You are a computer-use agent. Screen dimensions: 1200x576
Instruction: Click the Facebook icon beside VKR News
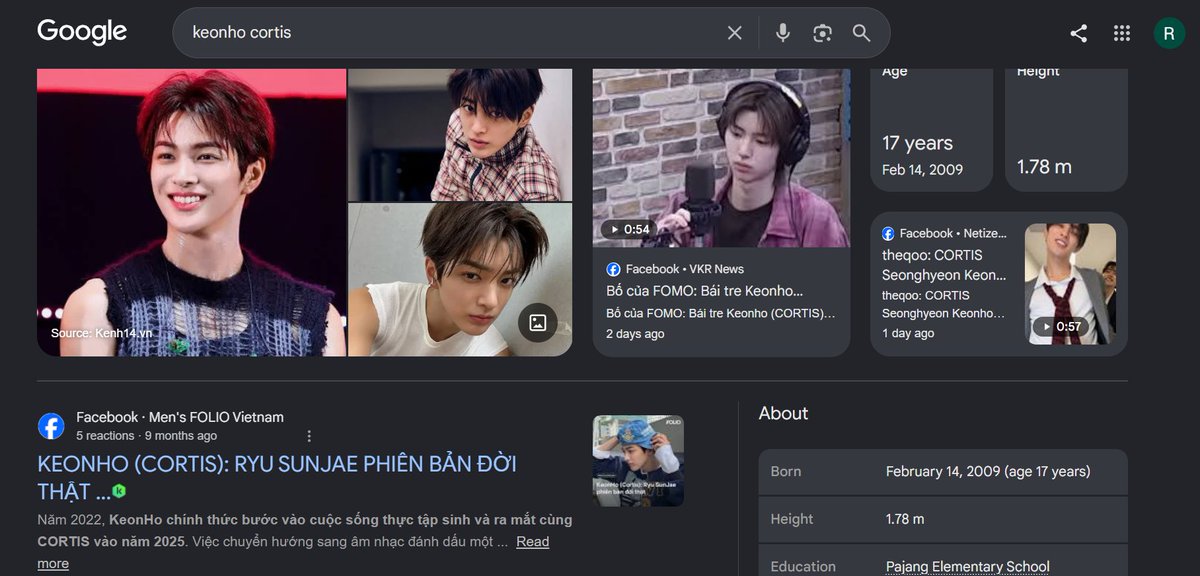[x=613, y=269]
